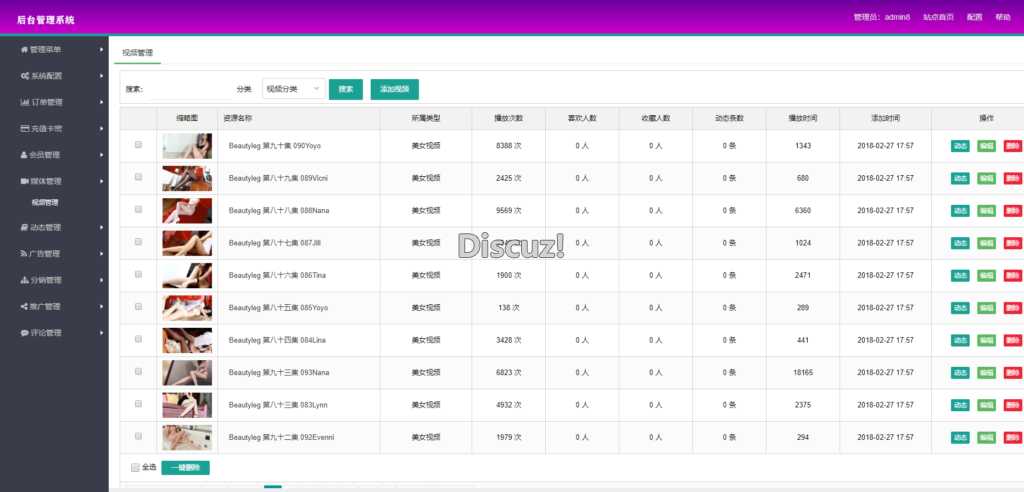Open the thumbnail in the 087Jill row
The height and width of the screenshot is (492, 1024).
click(187, 243)
